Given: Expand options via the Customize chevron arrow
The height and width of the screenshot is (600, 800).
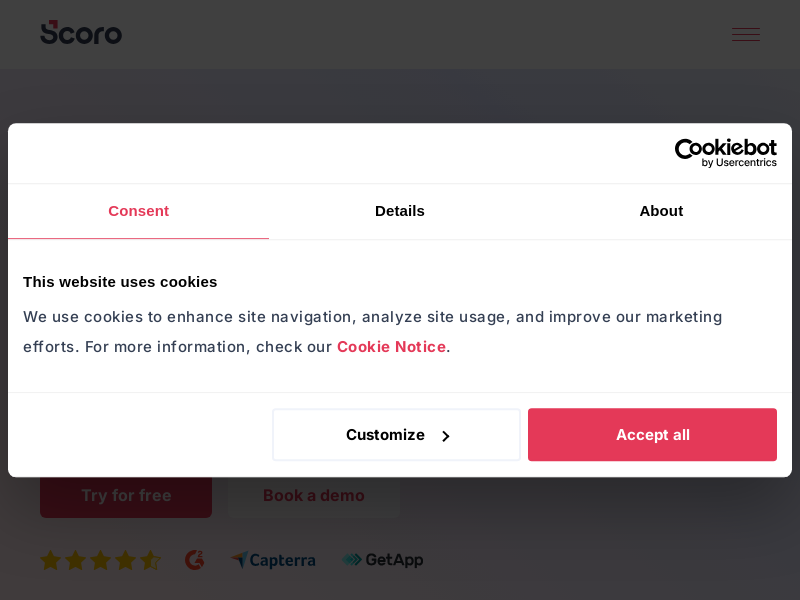Looking at the screenshot, I should [446, 436].
